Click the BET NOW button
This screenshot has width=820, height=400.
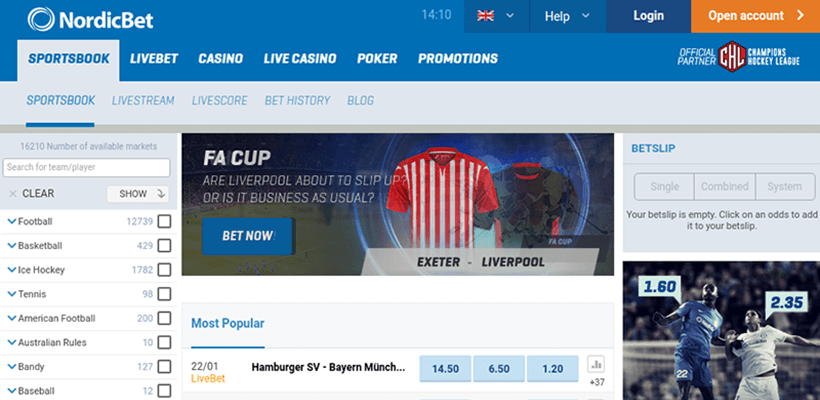click(x=247, y=236)
